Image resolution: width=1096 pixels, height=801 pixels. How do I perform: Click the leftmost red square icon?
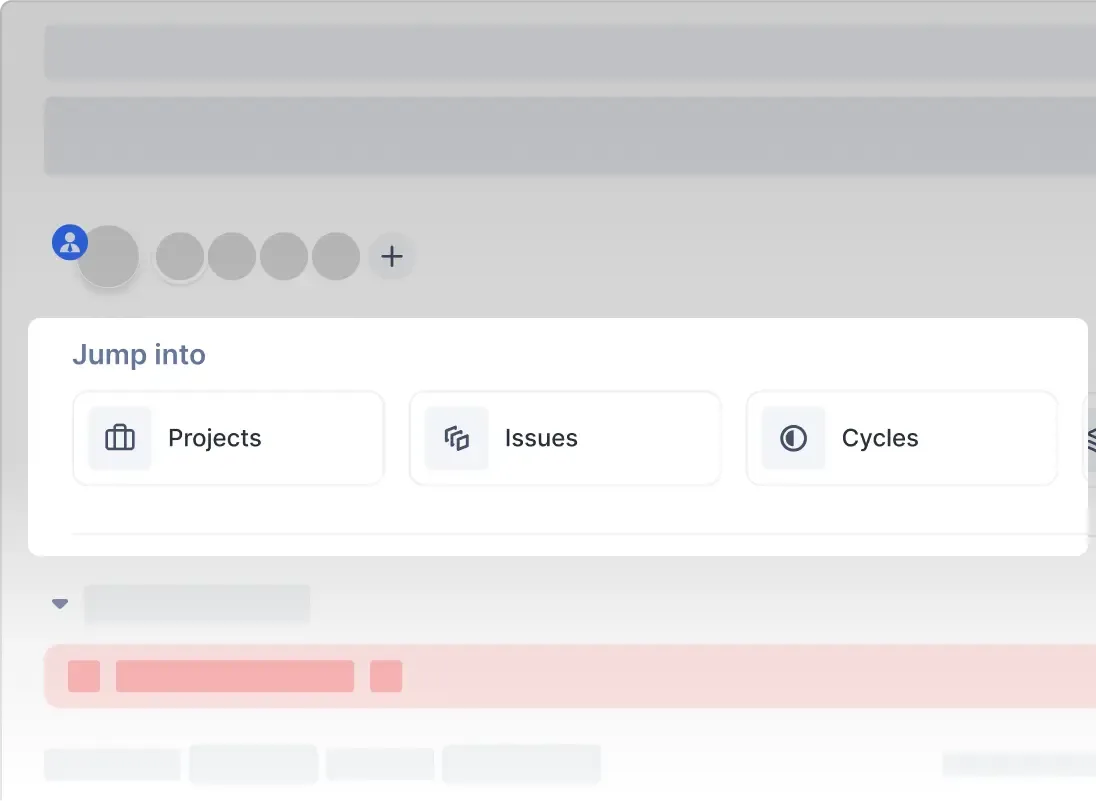tap(84, 676)
